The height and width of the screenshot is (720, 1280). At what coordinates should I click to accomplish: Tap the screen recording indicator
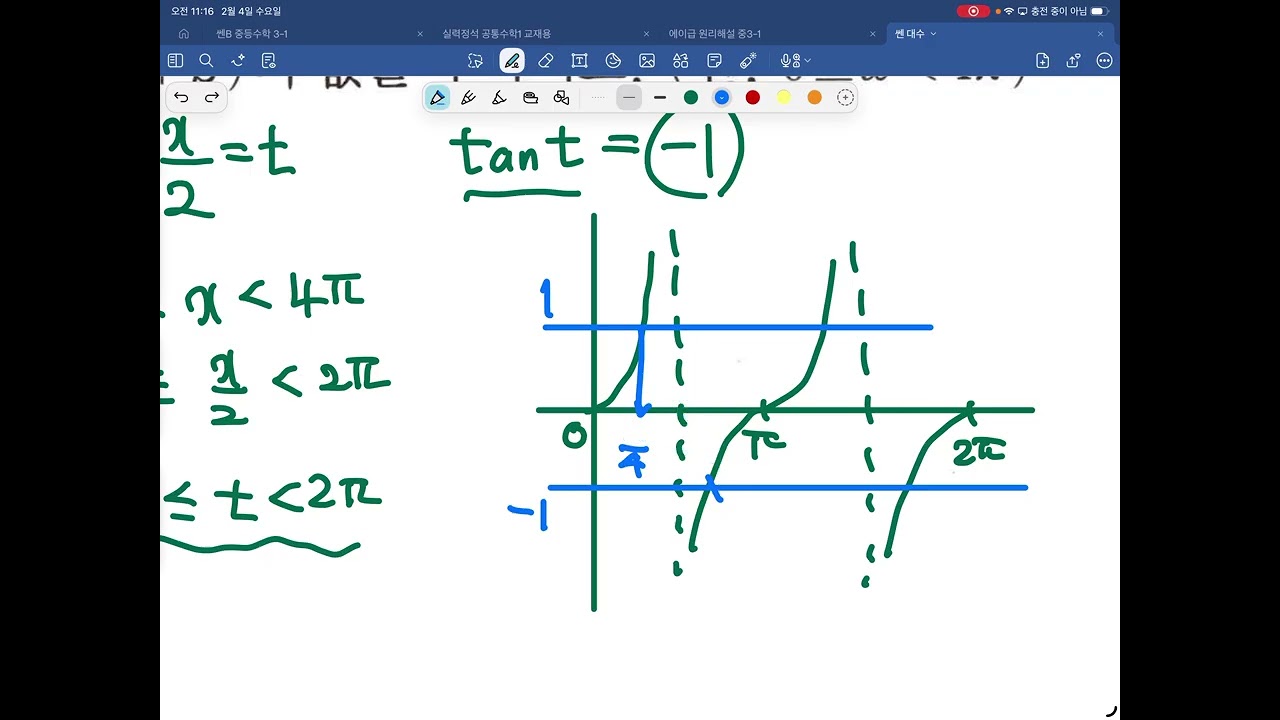(973, 11)
